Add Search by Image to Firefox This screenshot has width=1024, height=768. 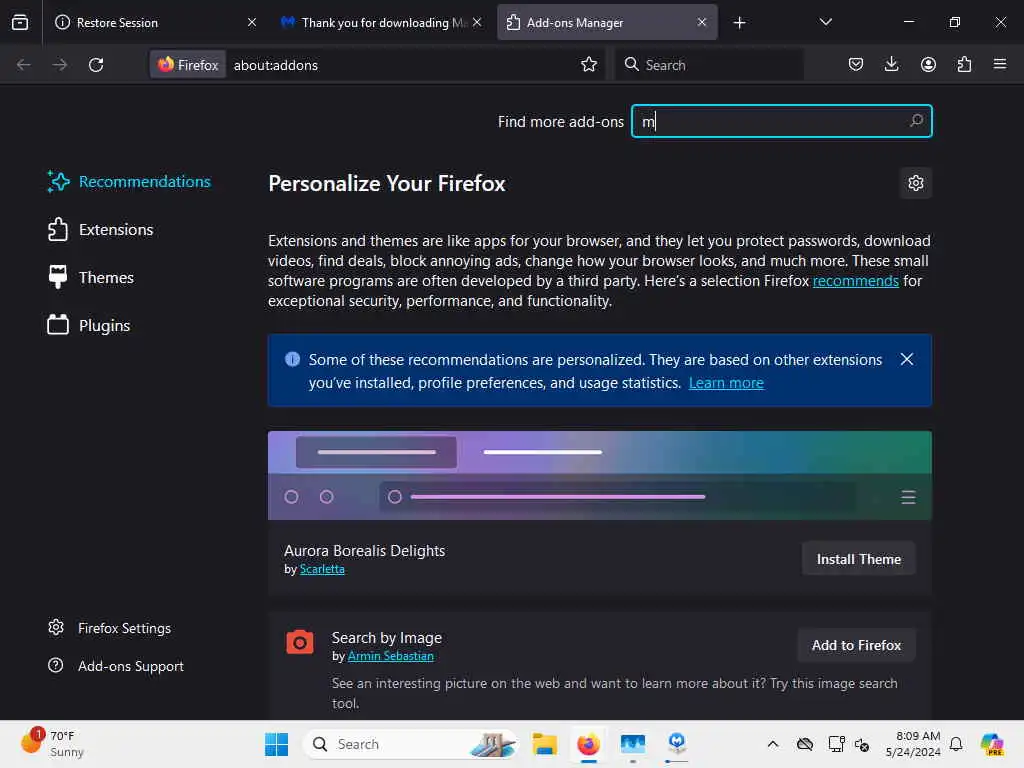tap(856, 645)
